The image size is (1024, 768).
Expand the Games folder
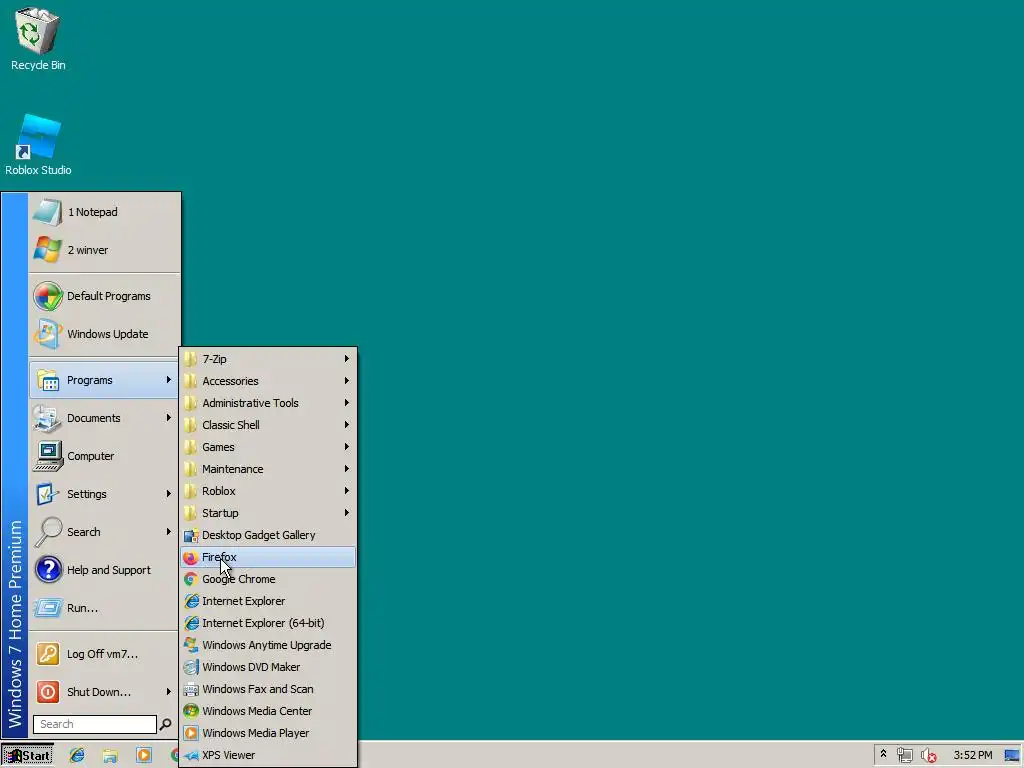pos(268,447)
